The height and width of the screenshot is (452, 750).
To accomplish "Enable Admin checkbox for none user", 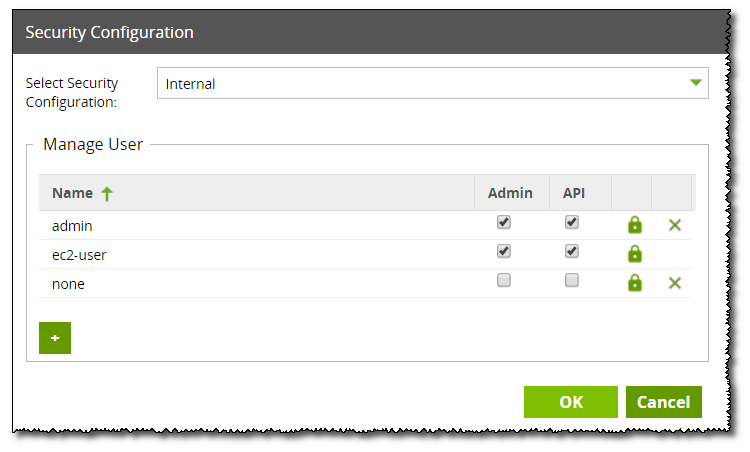I will pos(504,280).
